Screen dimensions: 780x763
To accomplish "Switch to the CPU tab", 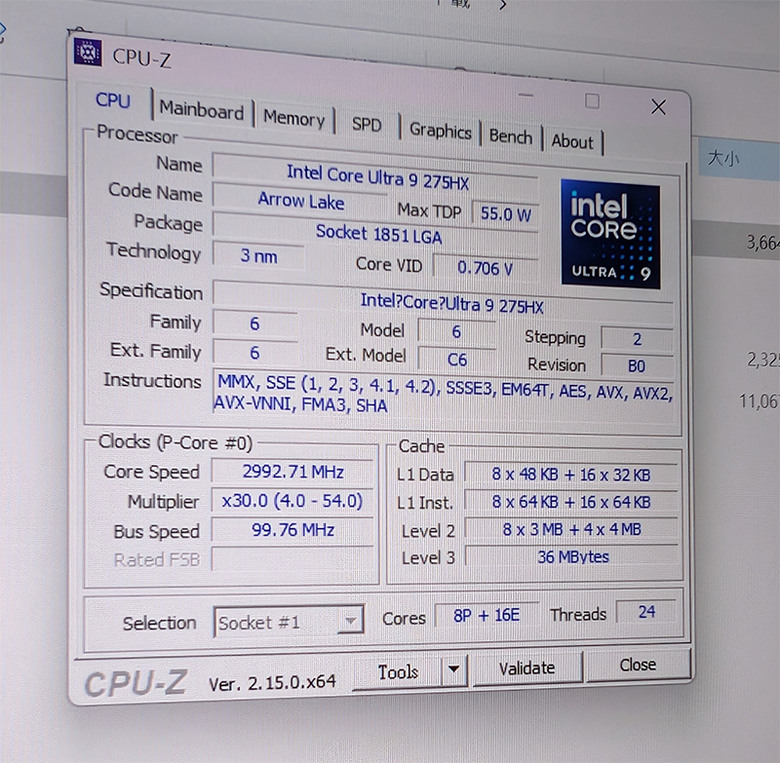I will [113, 100].
